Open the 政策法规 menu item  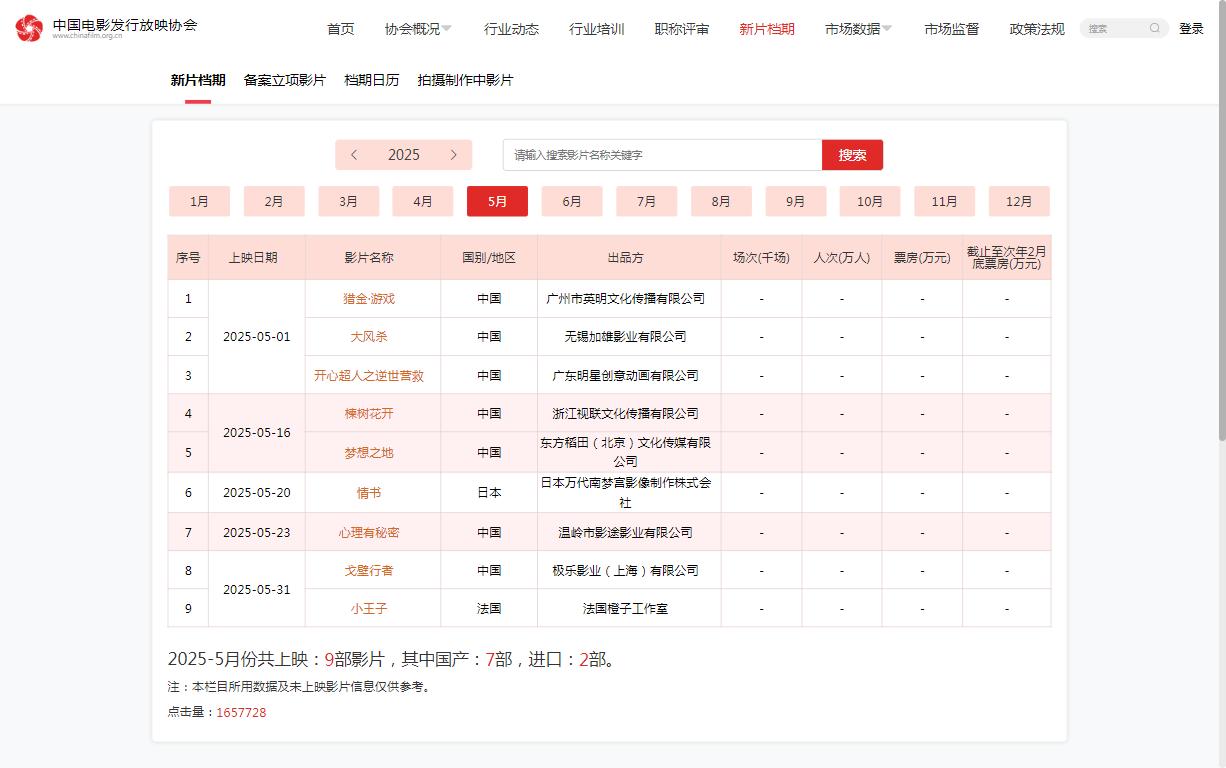pos(1037,29)
